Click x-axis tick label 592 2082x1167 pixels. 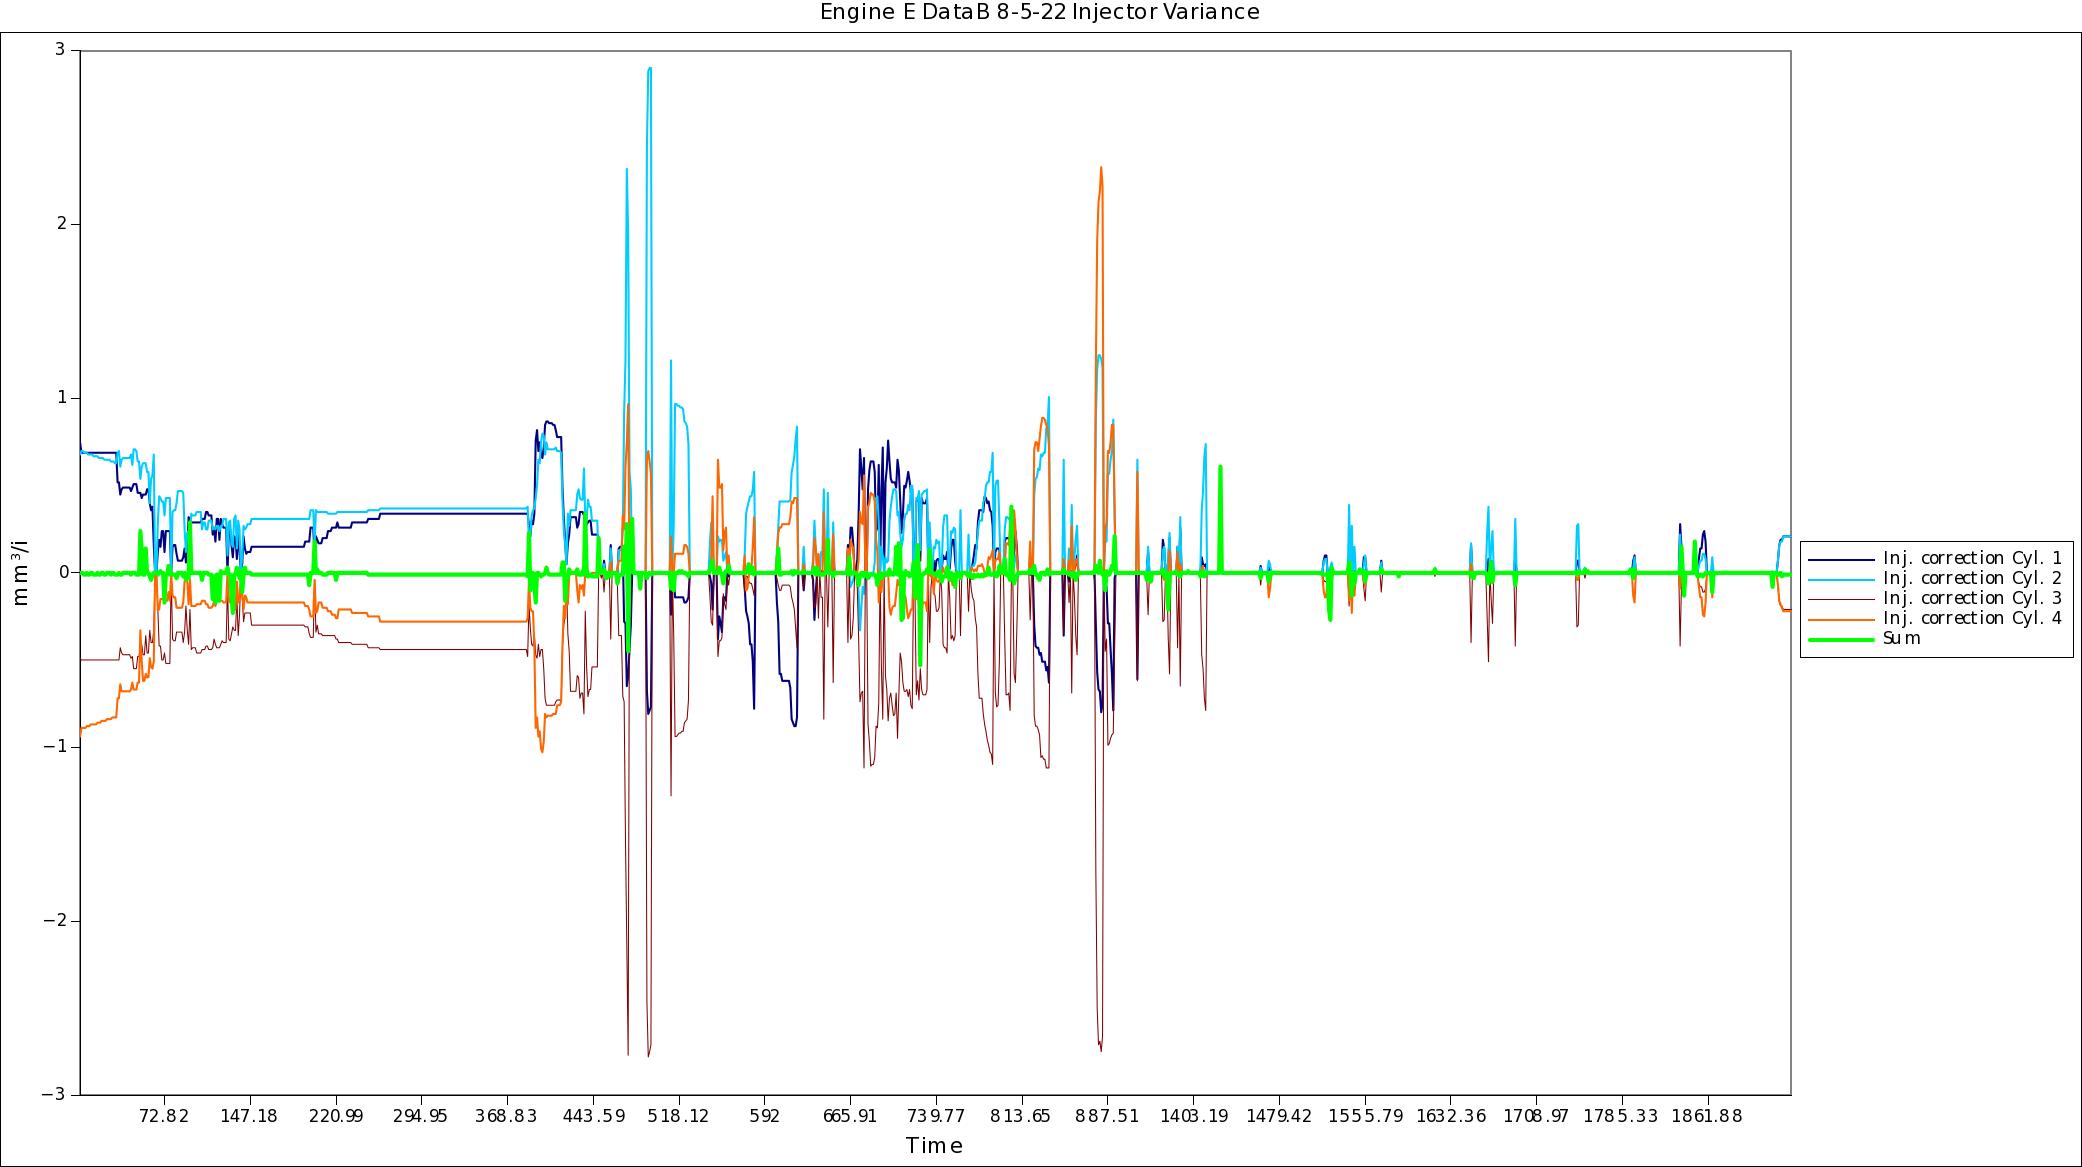(765, 1115)
